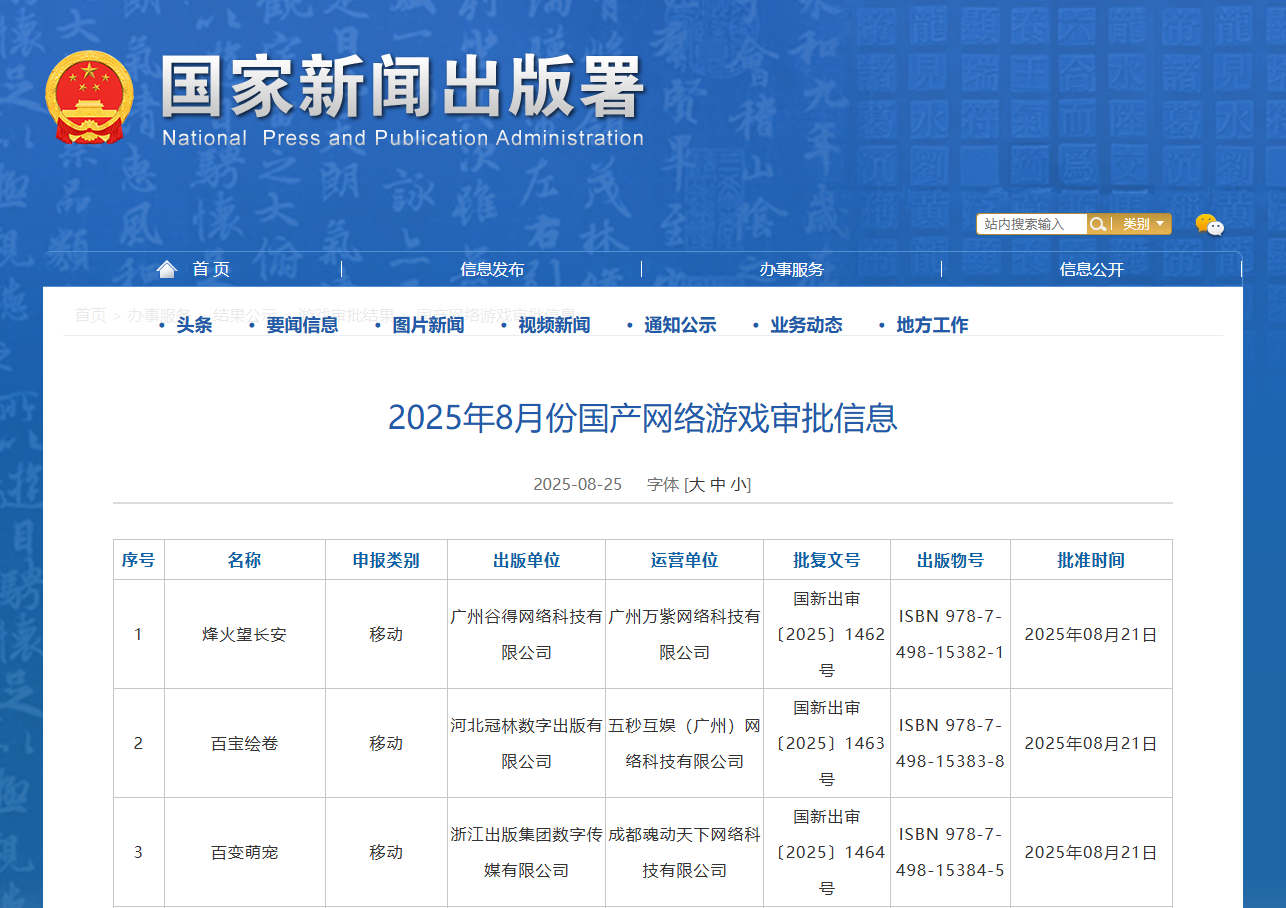Type in the 站内搜索输入 search box
1286x908 pixels.
tap(1030, 224)
